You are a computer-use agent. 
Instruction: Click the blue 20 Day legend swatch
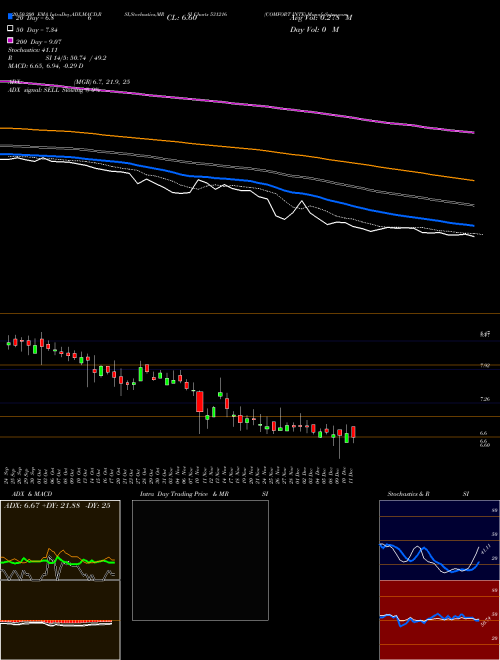[10, 16]
